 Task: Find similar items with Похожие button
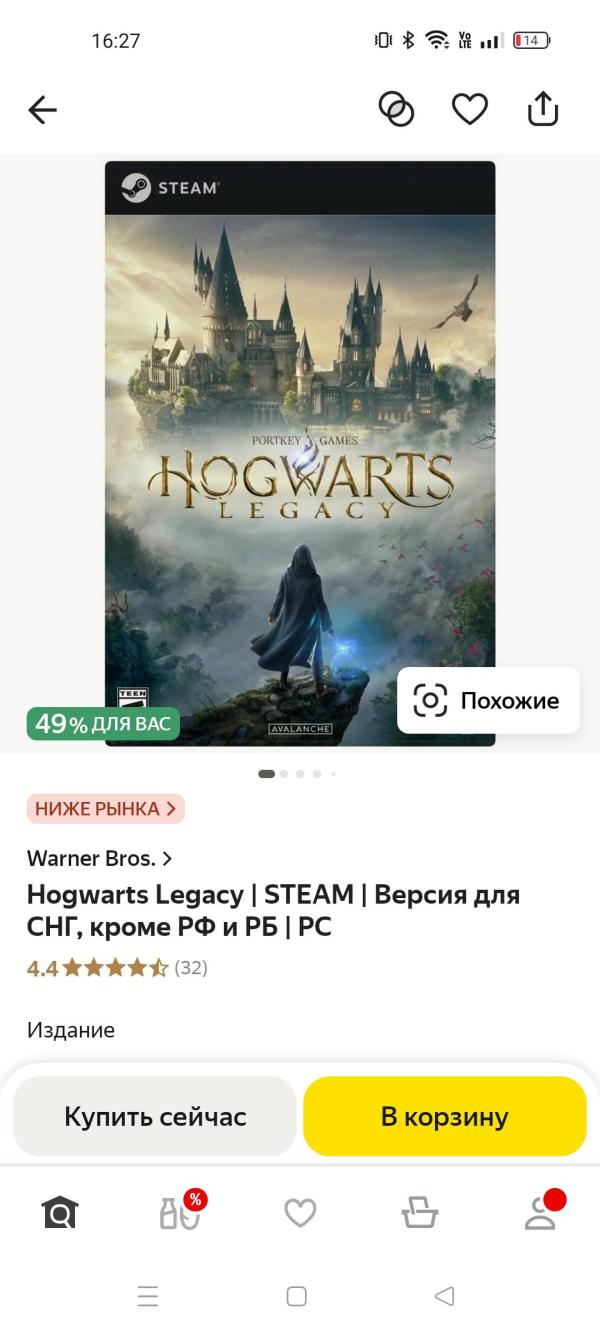pyautogui.click(x=488, y=700)
